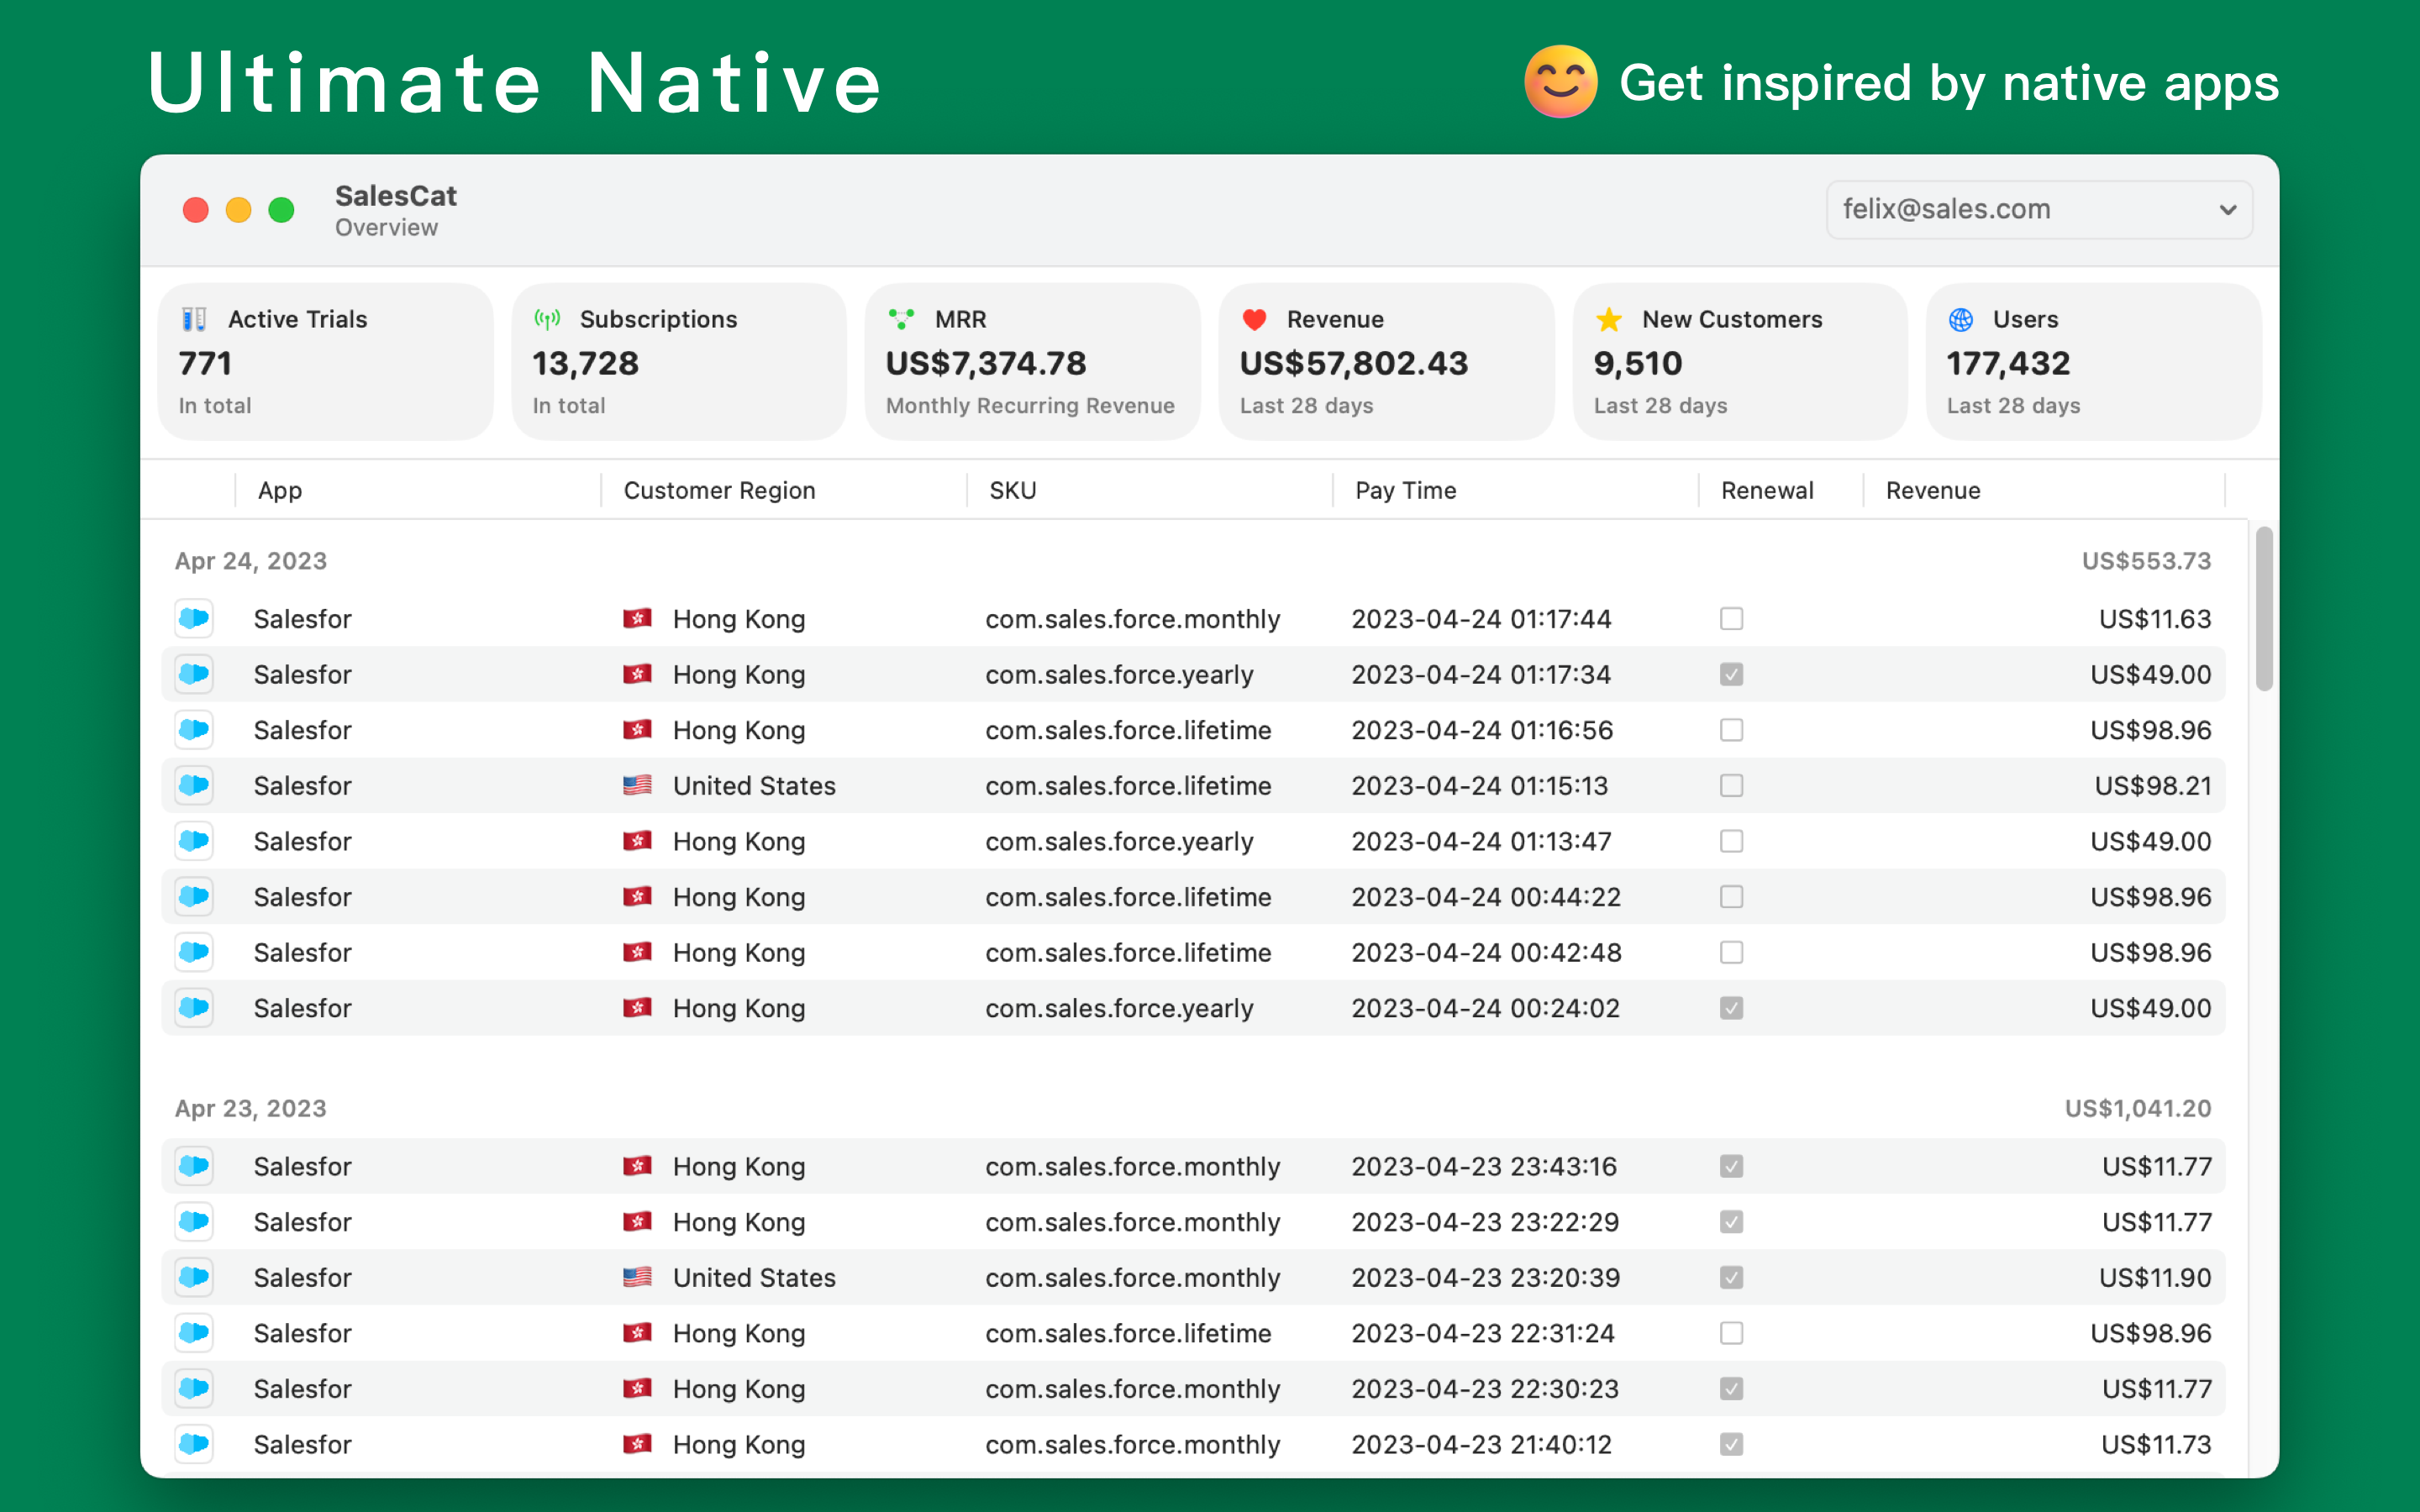Click Salesforce app icon in 01:17:44 row
This screenshot has width=2420, height=1512.
coord(194,619)
